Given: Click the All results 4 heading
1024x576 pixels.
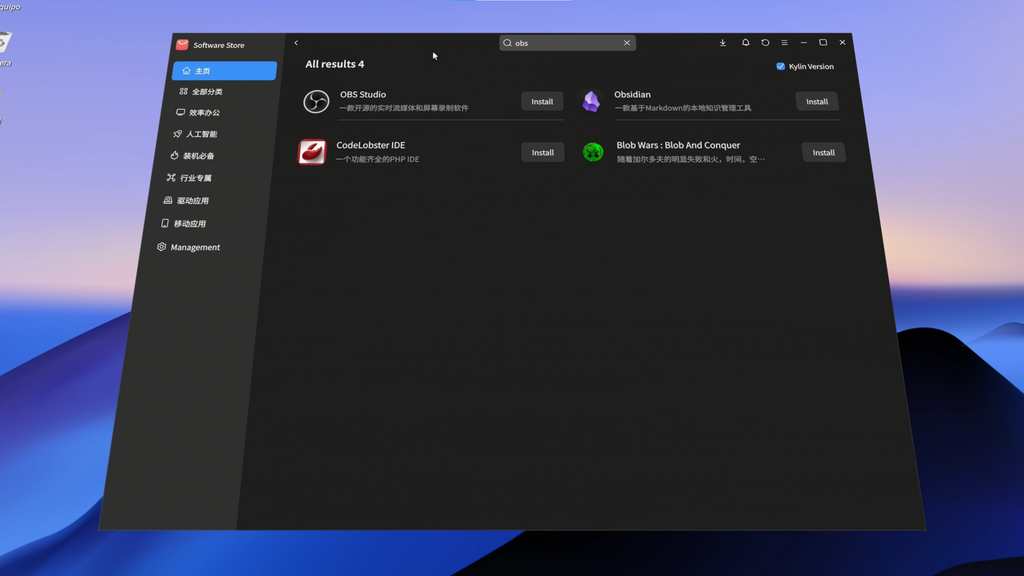Looking at the screenshot, I should [x=334, y=64].
